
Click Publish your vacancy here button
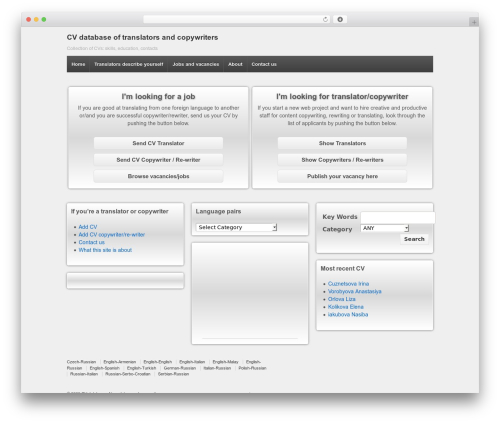pyautogui.click(x=342, y=176)
